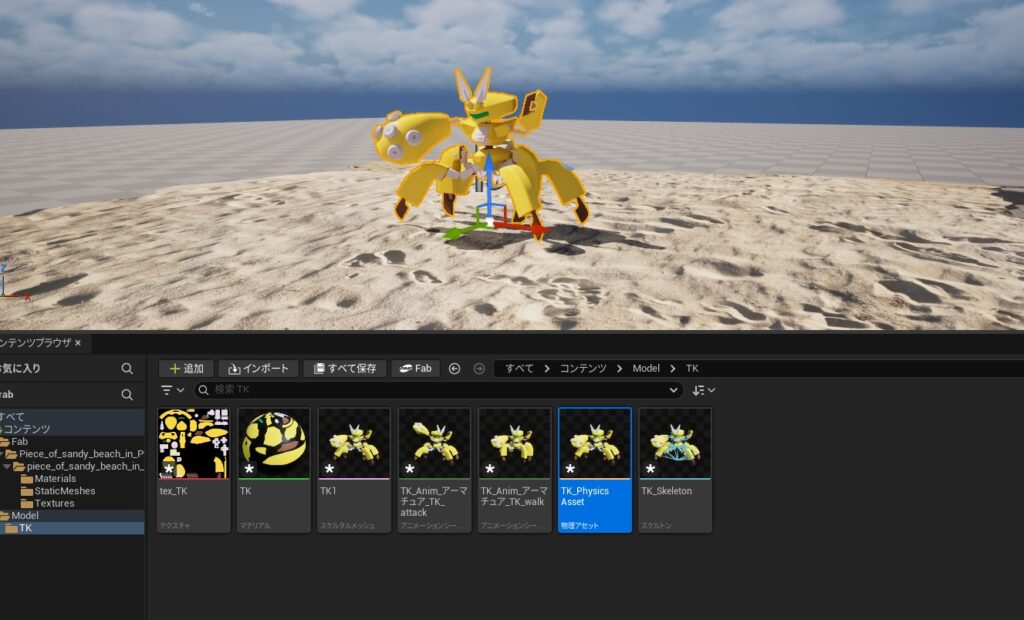The width and height of the screenshot is (1024, 620).
Task: Open the filter dropdown beside search box
Action: pyautogui.click(x=173, y=390)
